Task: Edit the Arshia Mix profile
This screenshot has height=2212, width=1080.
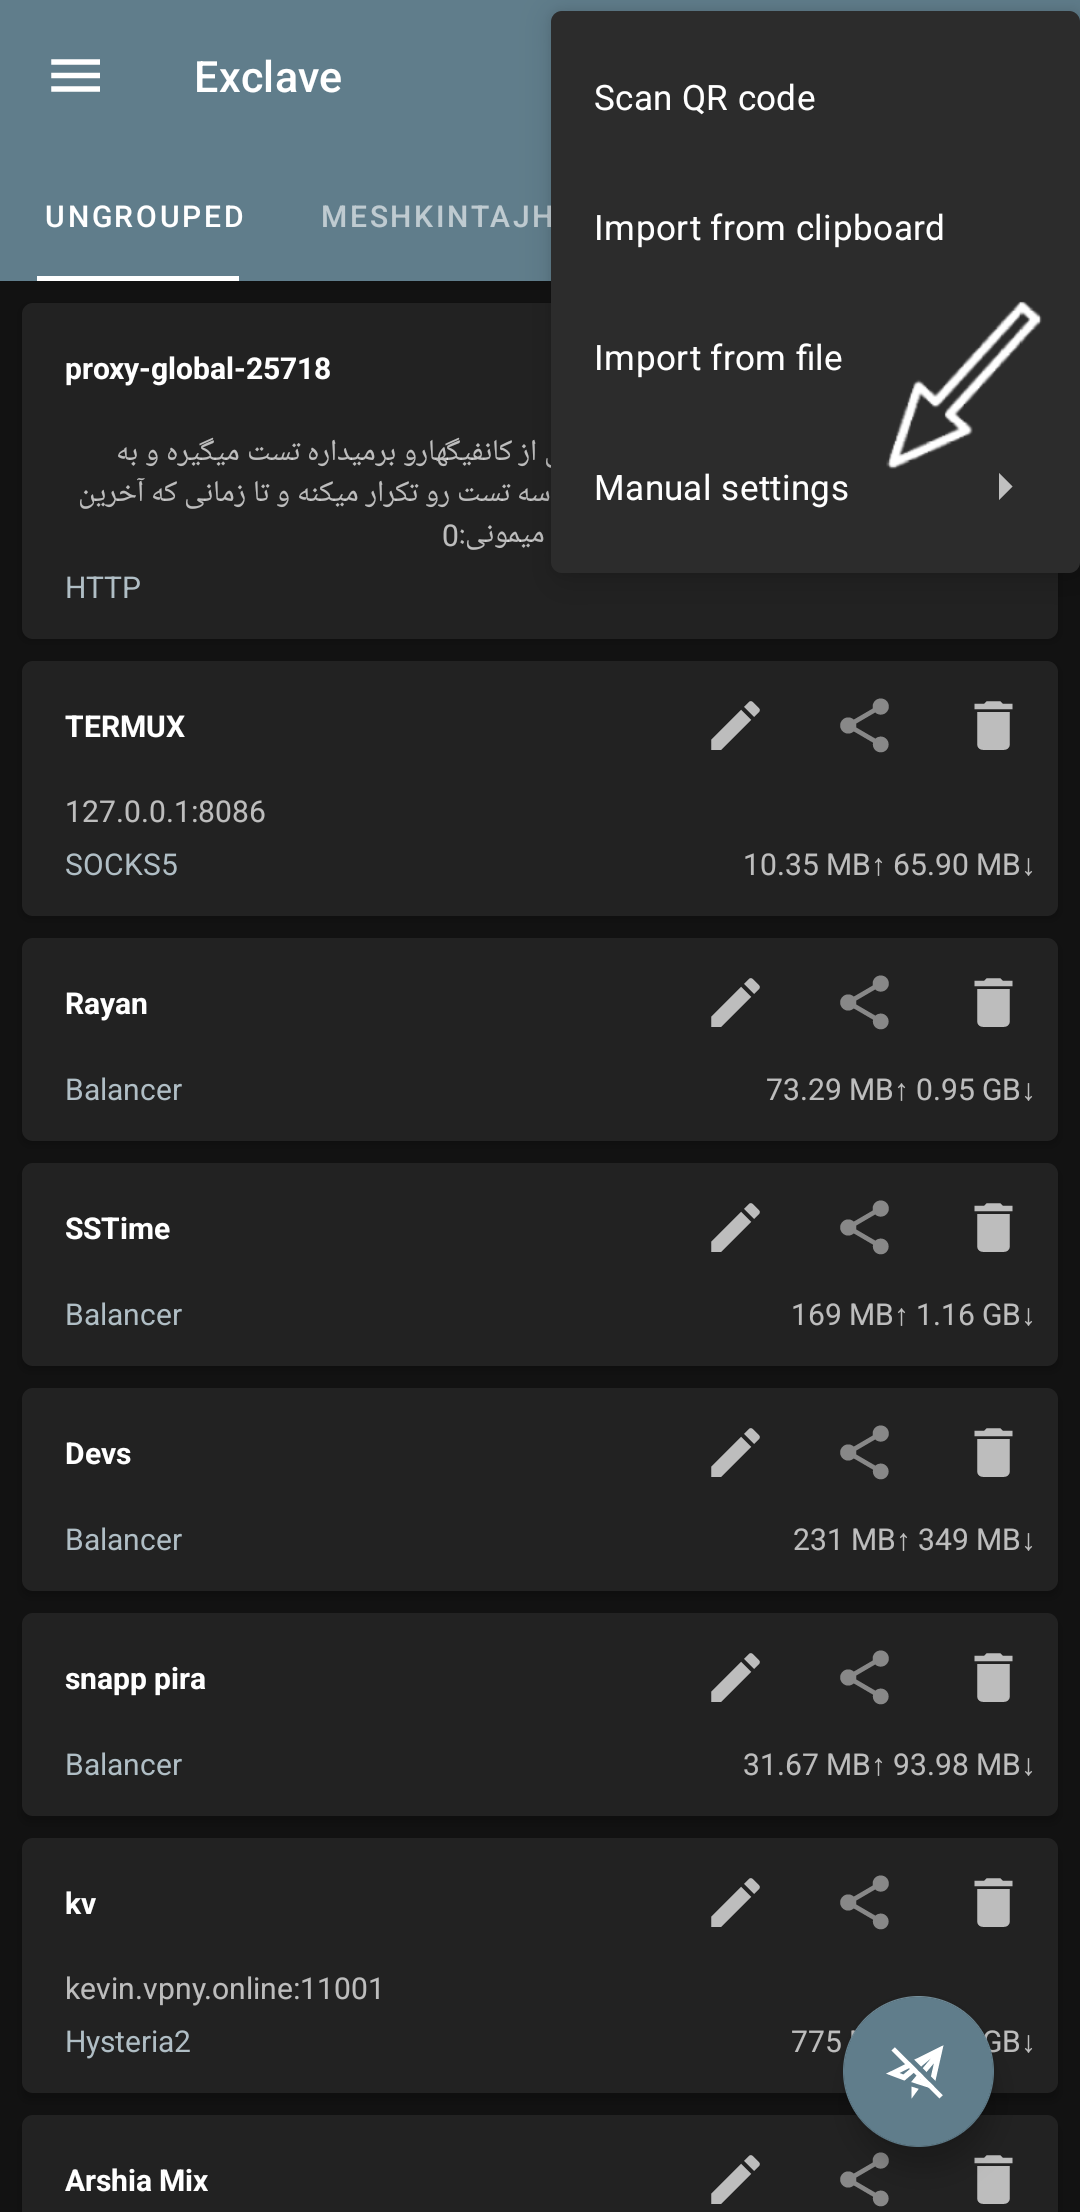Action: click(x=735, y=2178)
